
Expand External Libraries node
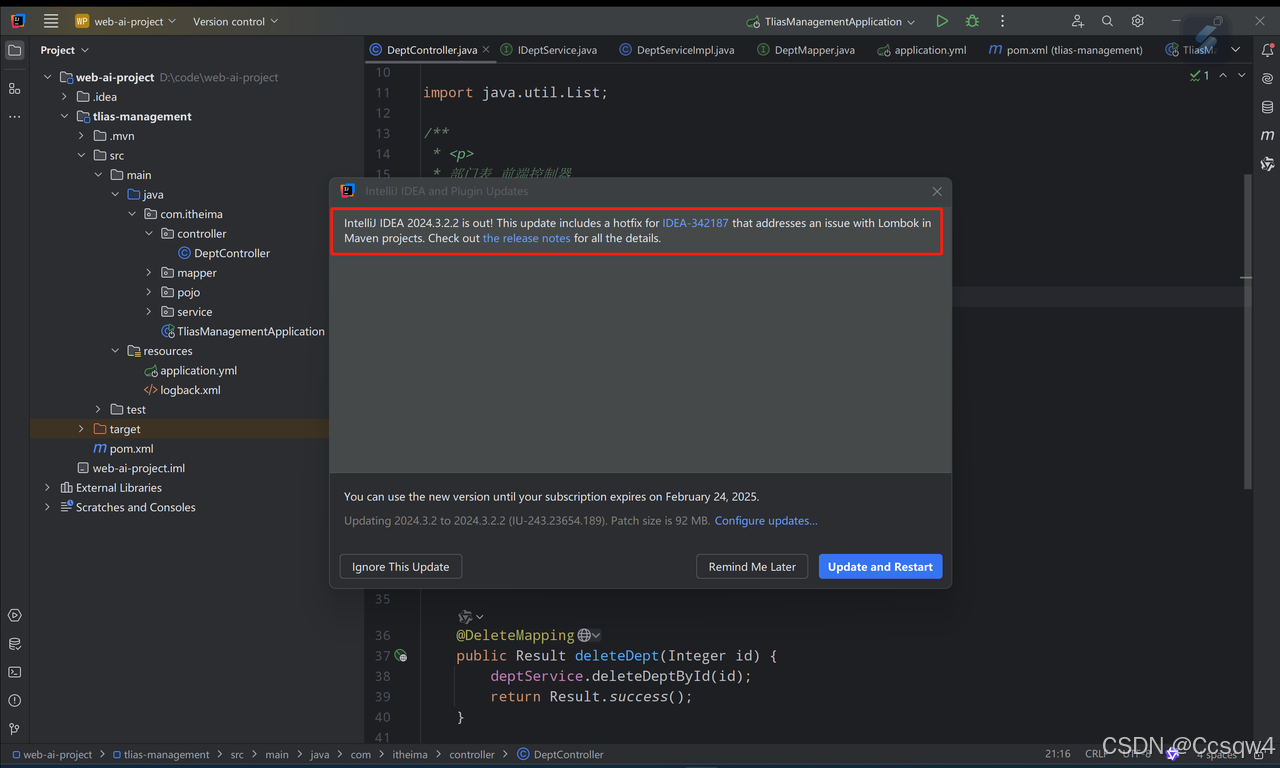click(x=47, y=488)
